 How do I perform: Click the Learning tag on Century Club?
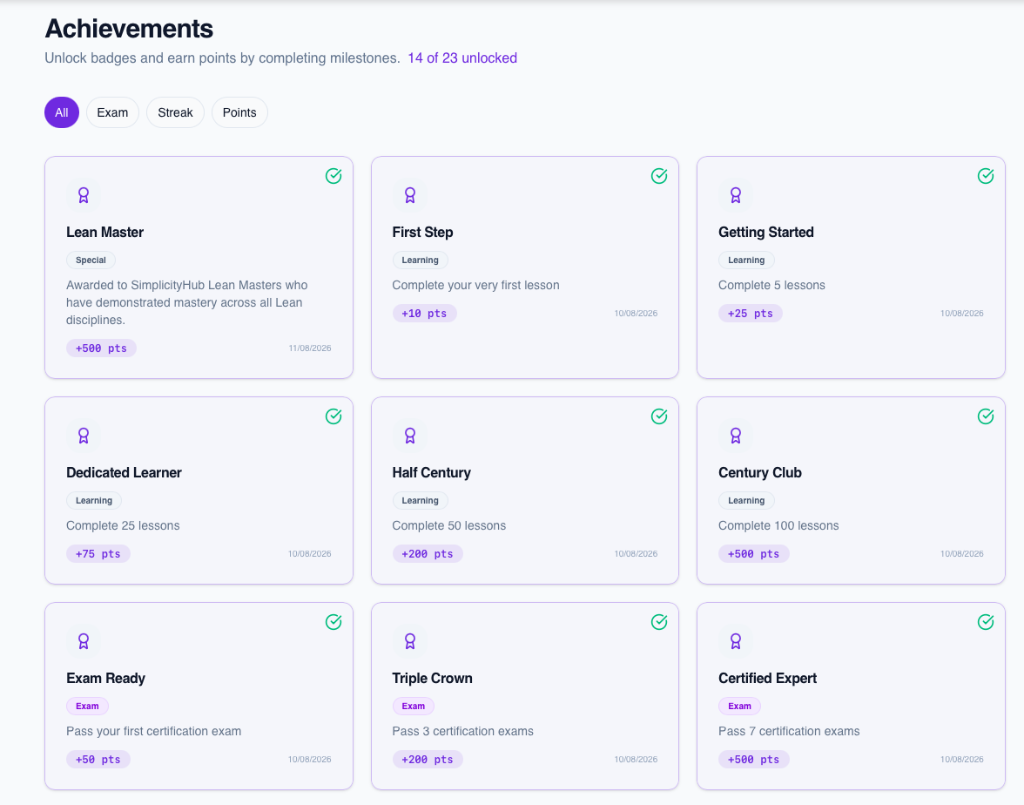click(746, 500)
